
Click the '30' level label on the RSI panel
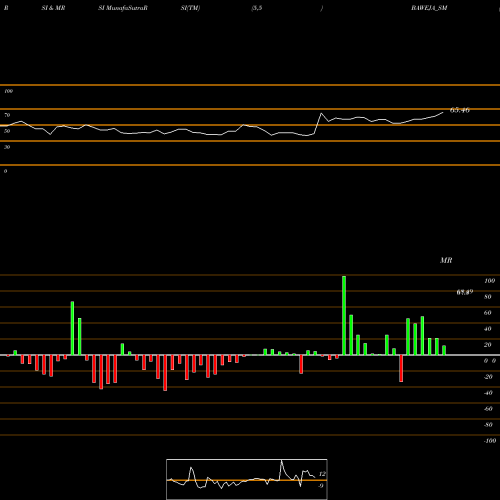[x=7, y=147]
